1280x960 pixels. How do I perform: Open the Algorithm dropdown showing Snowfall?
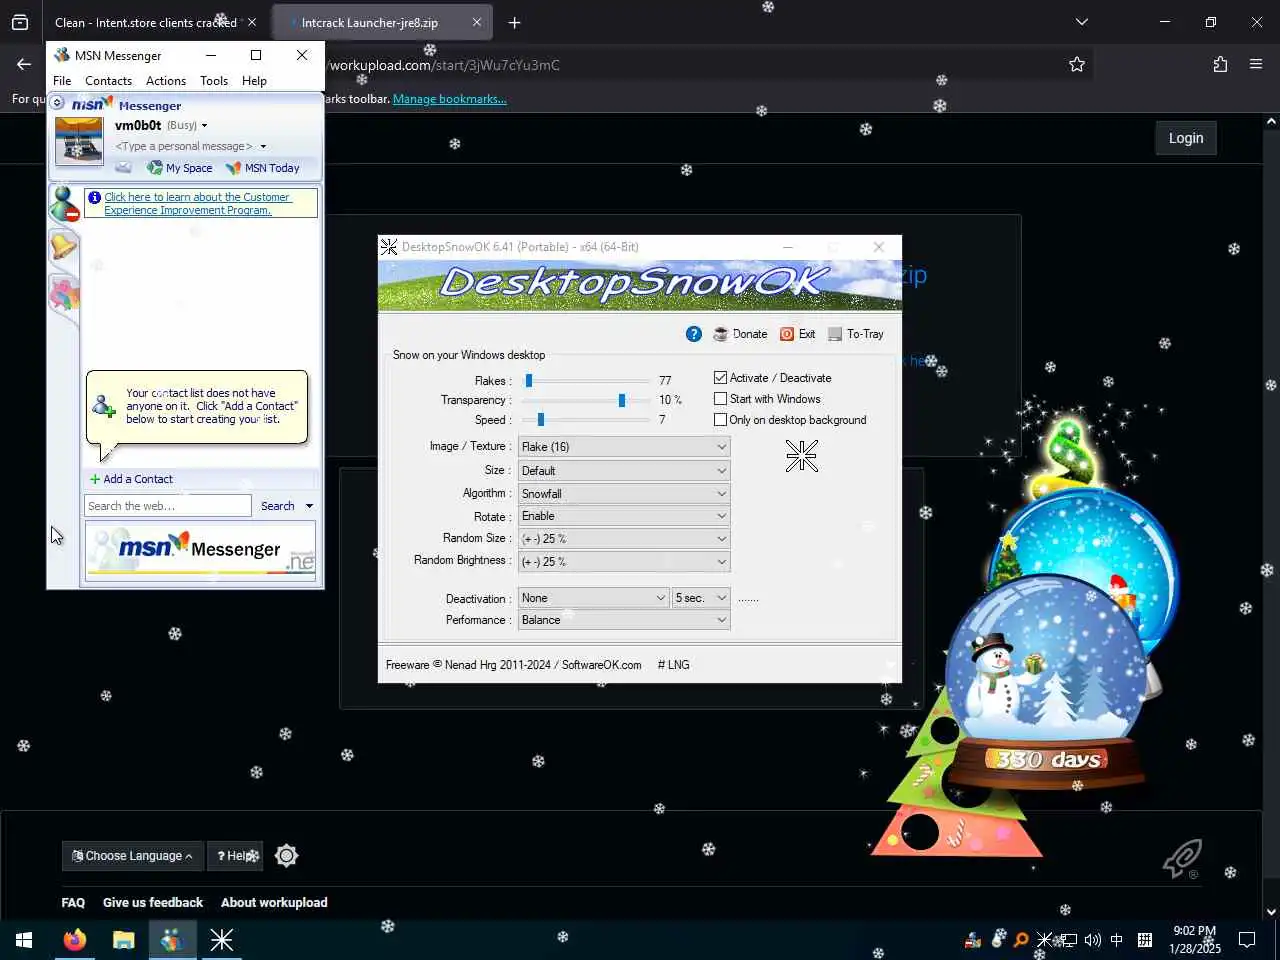(x=624, y=493)
